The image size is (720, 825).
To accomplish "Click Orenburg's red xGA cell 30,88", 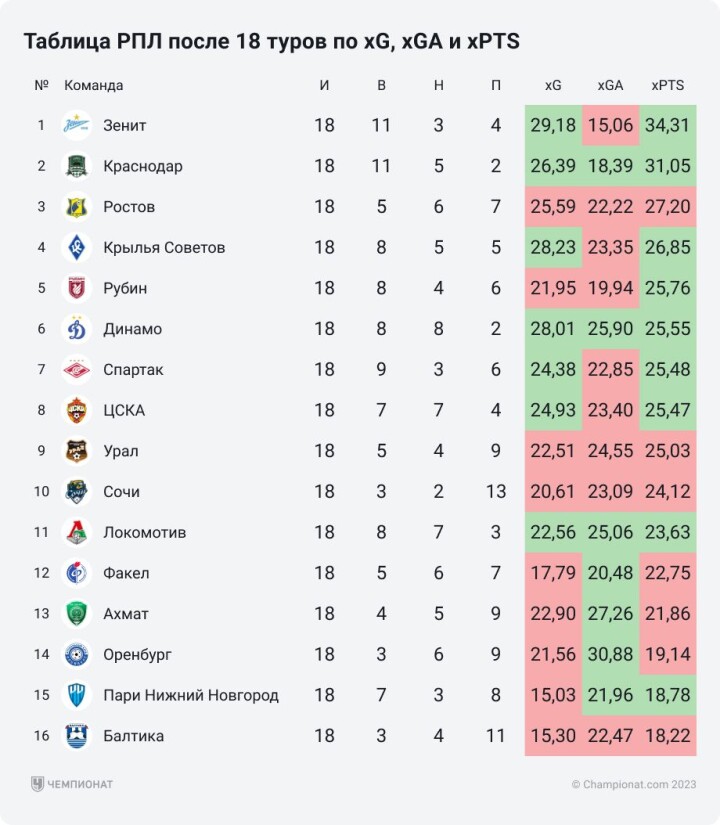I will pos(610,655).
